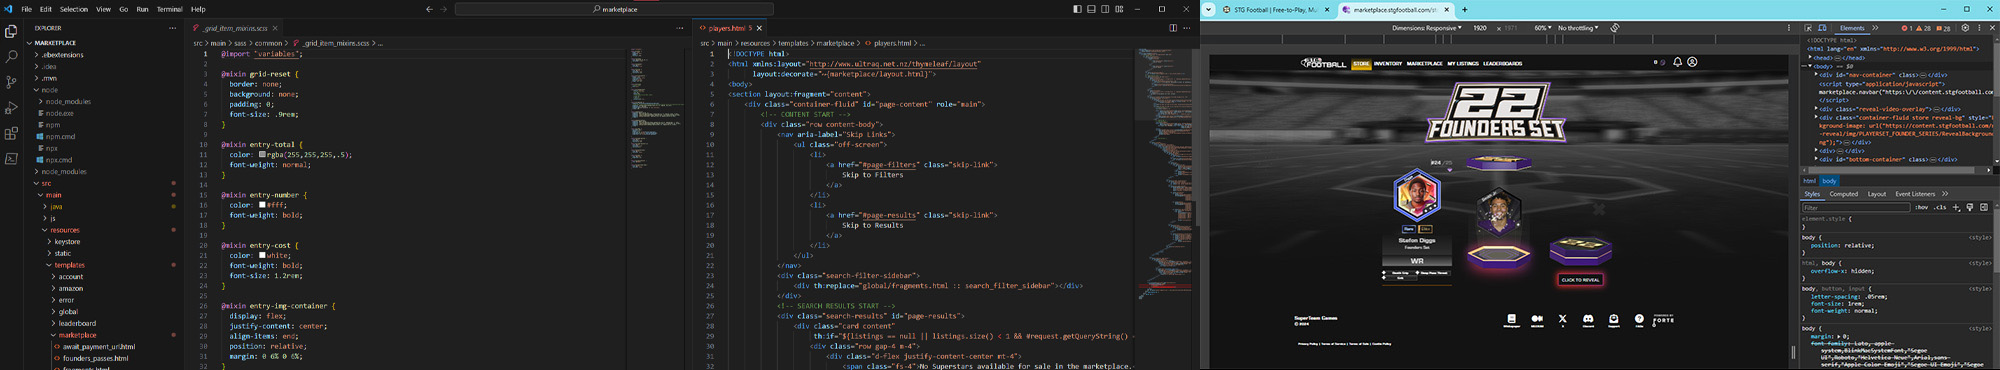
Task: Toggle .cls class editor in Styles
Action: click(x=1940, y=208)
